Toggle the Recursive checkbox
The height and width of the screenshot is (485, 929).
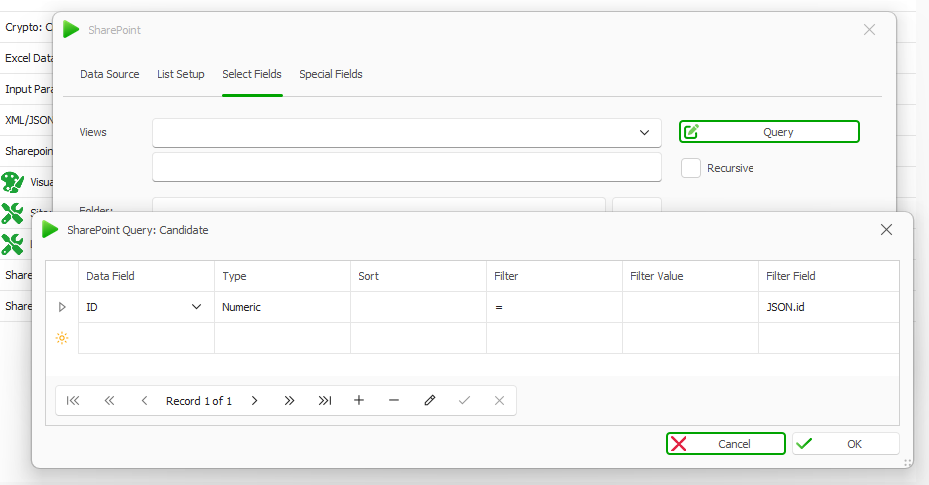point(691,168)
